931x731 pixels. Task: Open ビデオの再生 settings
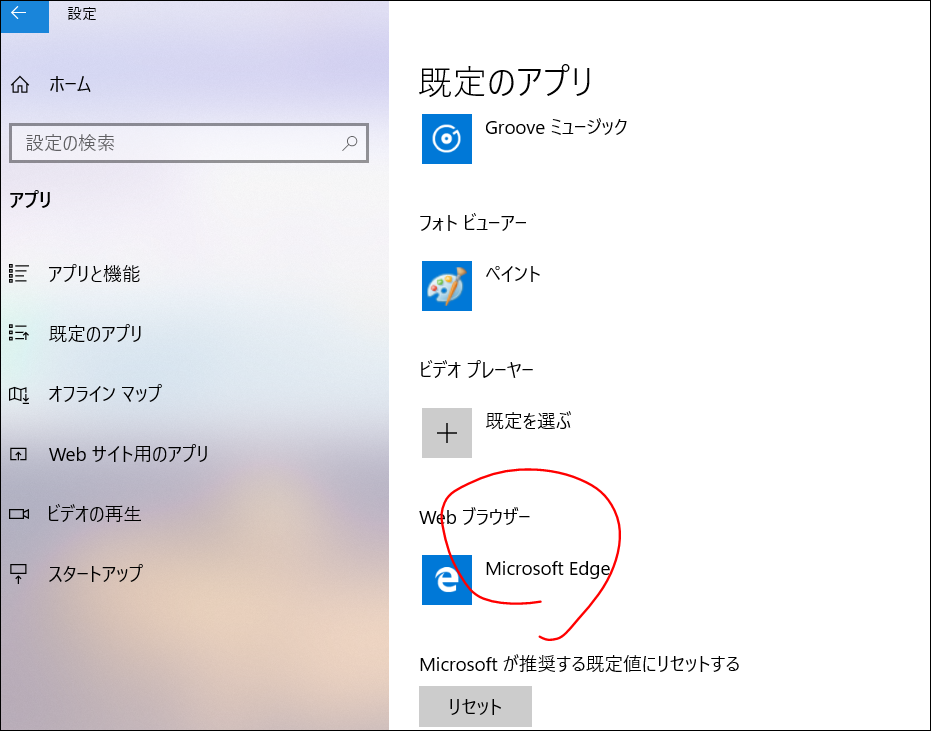point(94,514)
